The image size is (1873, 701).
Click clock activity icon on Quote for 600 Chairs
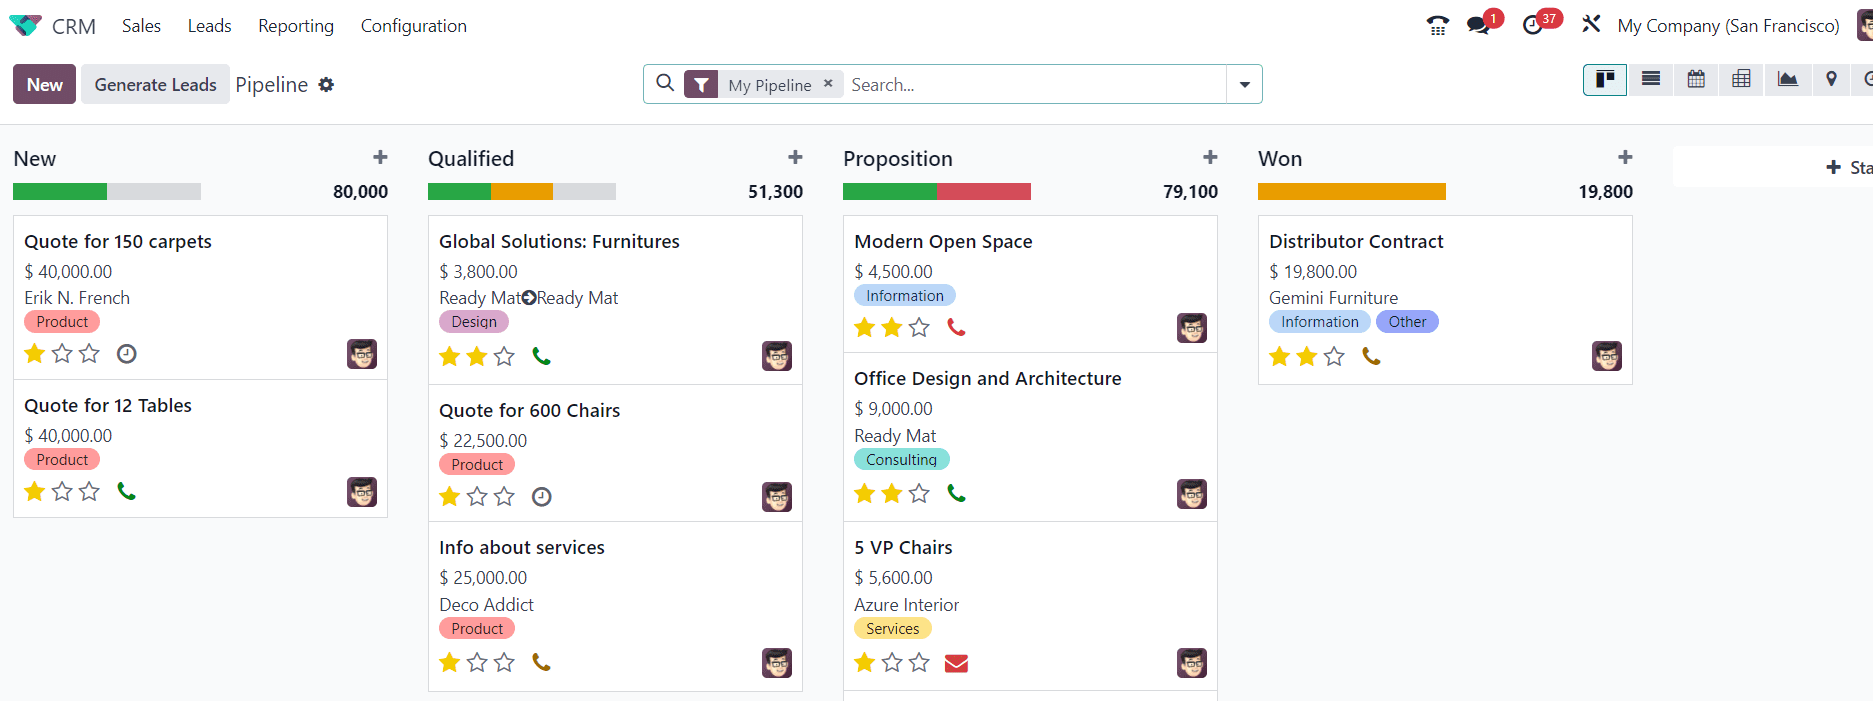(x=541, y=496)
